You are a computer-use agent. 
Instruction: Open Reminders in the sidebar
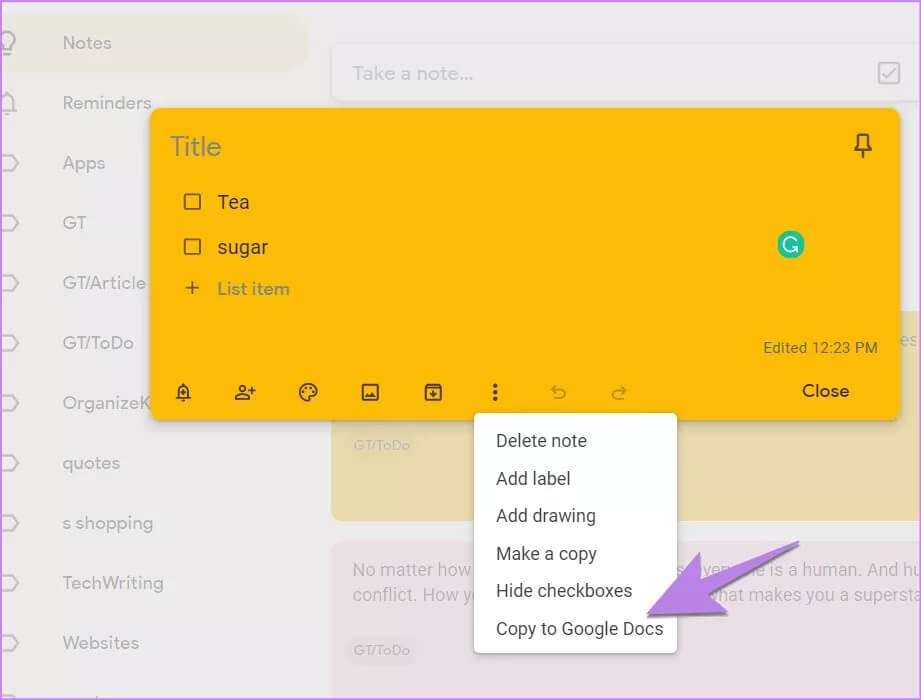(x=106, y=103)
